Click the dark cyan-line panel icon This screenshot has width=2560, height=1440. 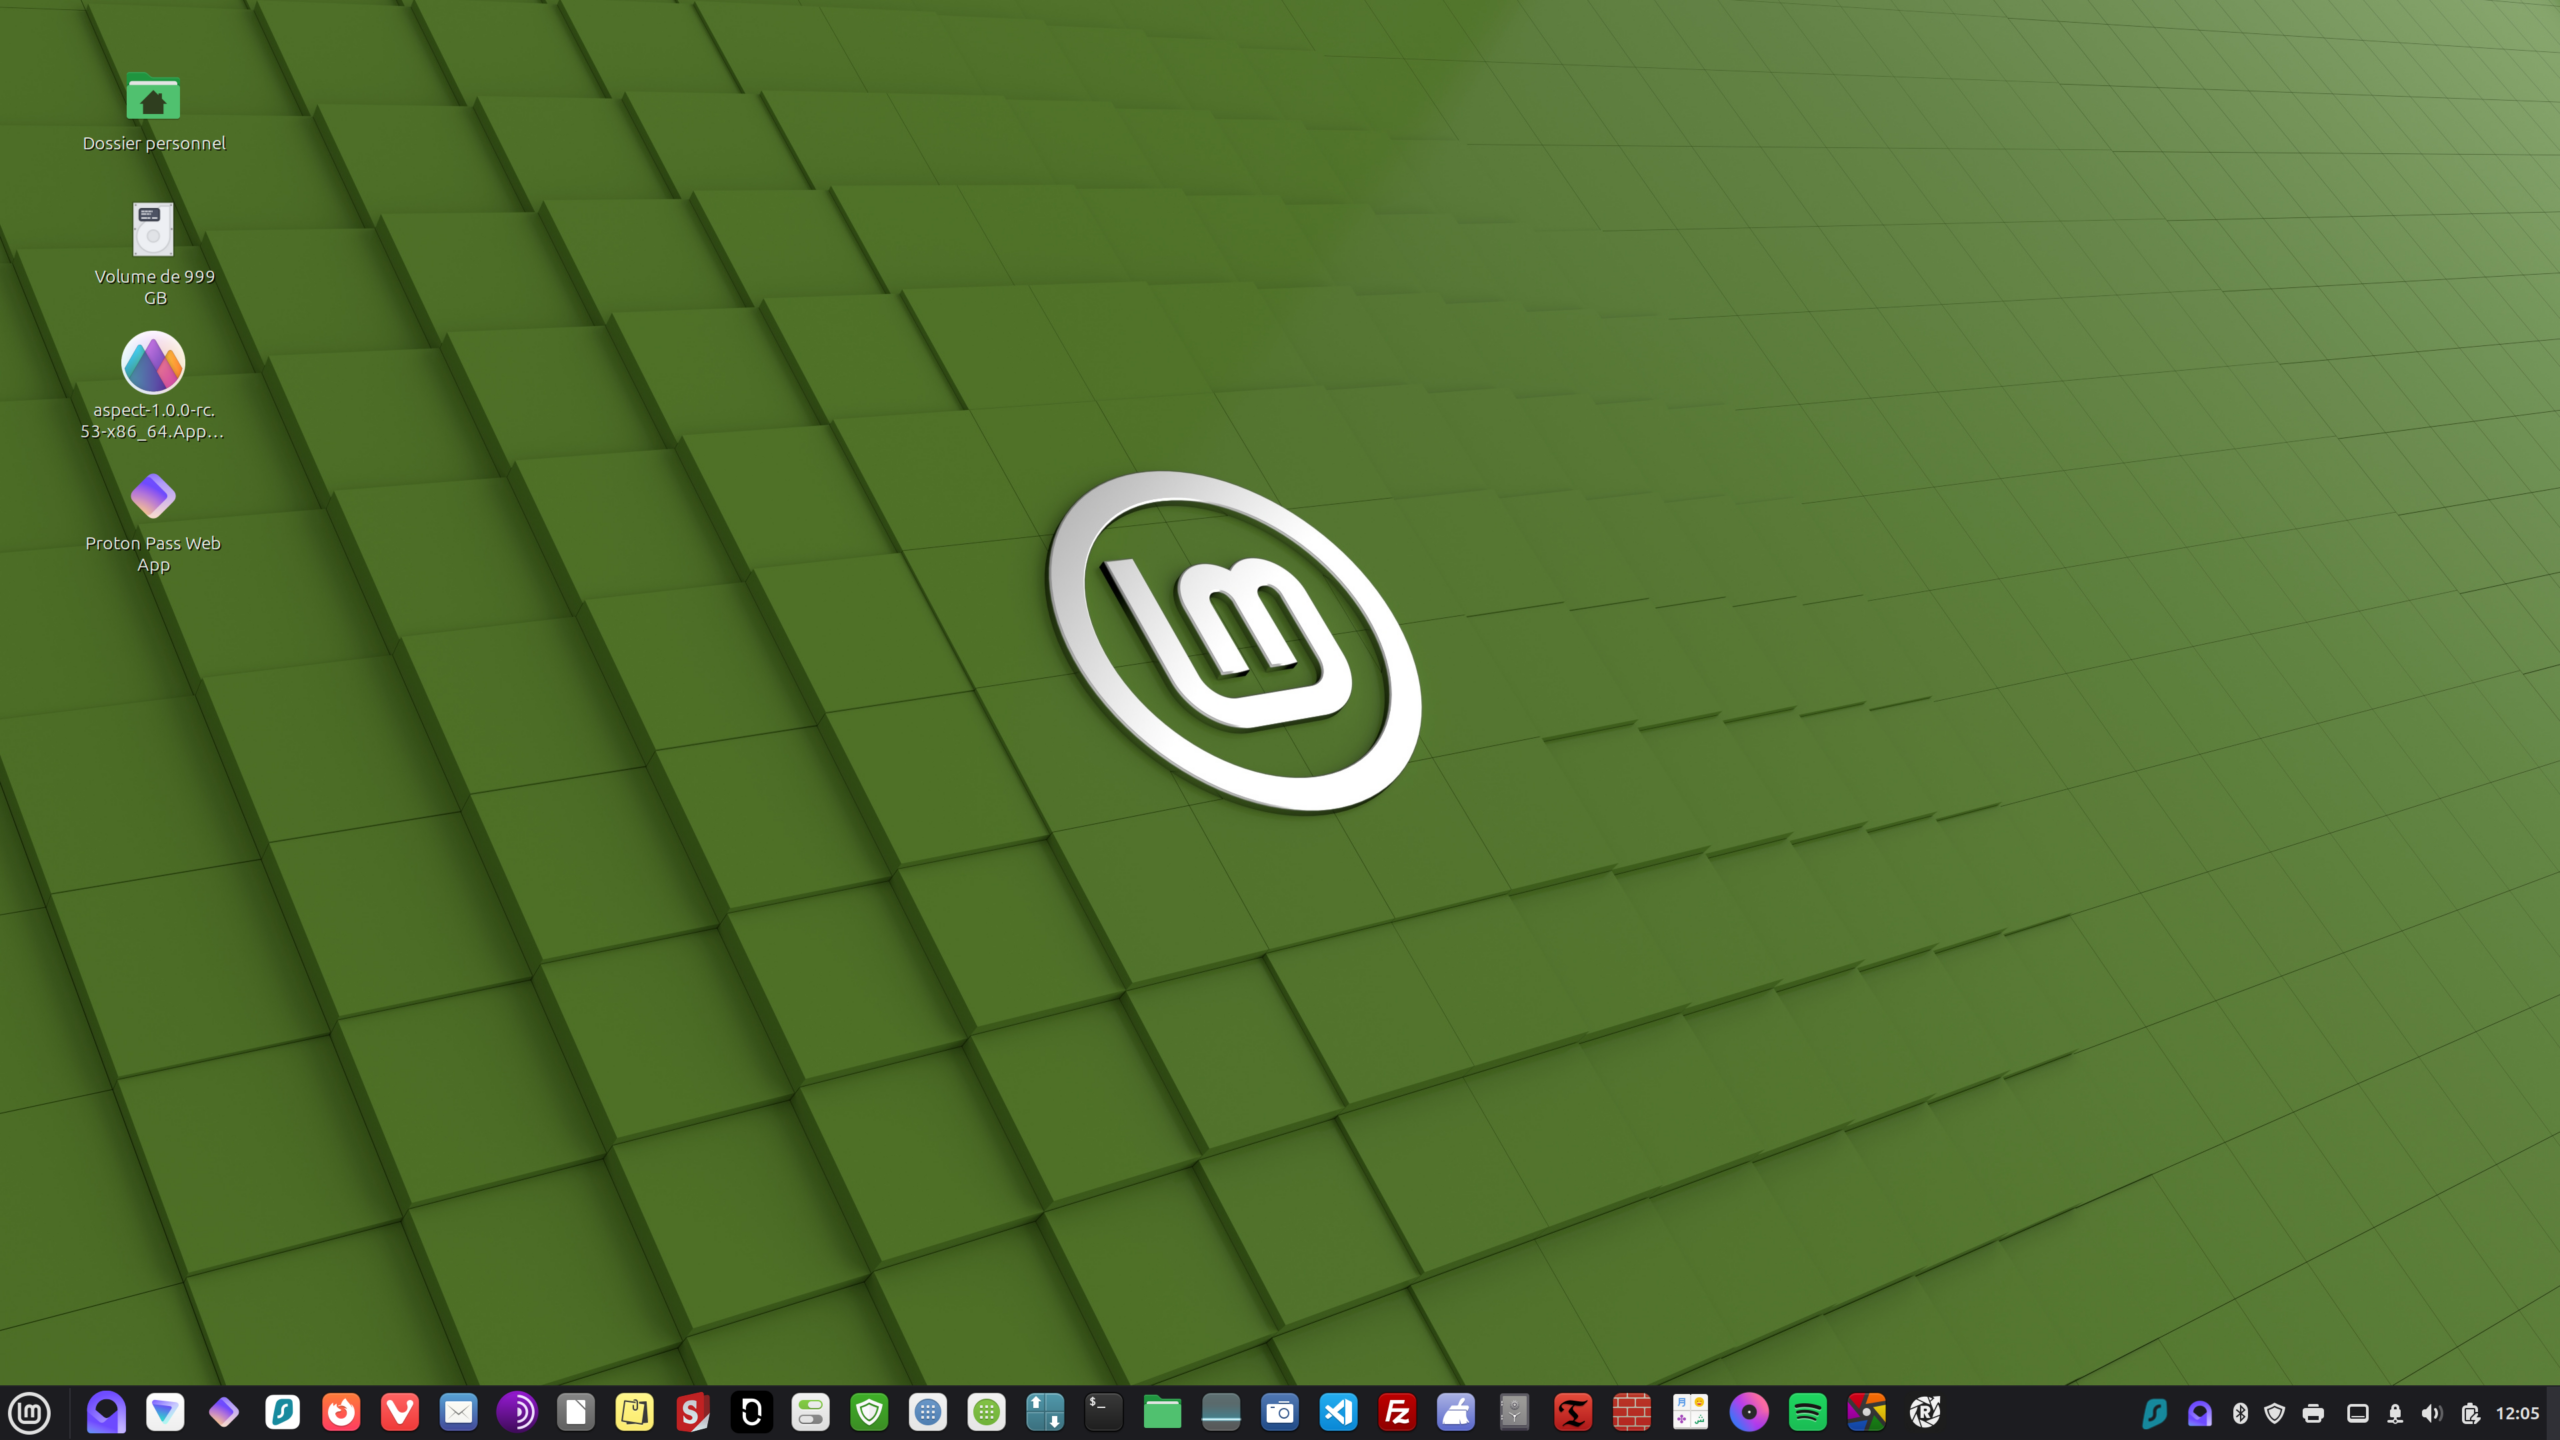tap(1221, 1413)
